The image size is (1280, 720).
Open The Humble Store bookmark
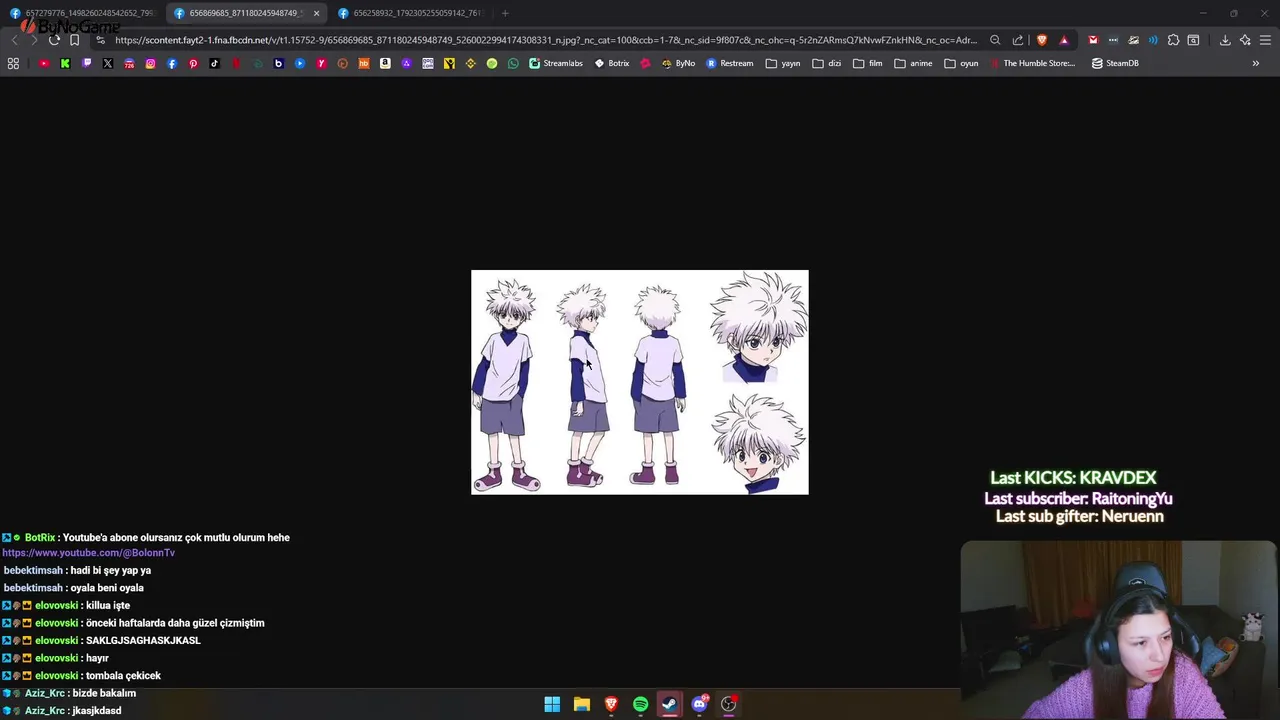[x=1032, y=63]
